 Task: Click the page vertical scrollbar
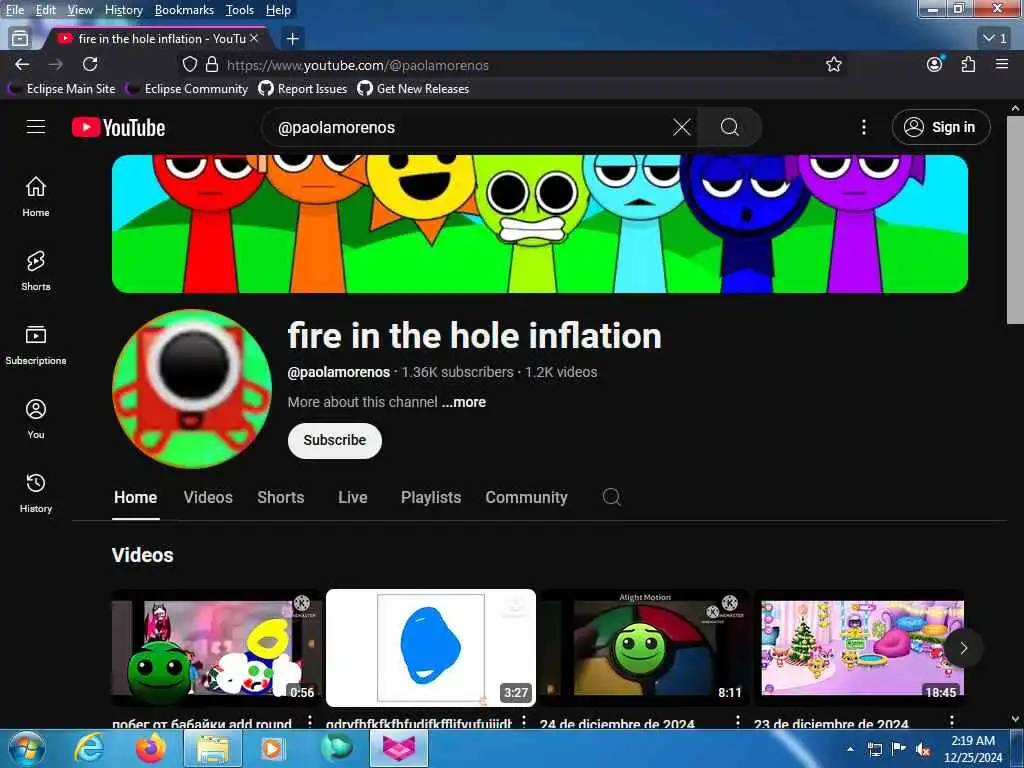(1015, 219)
